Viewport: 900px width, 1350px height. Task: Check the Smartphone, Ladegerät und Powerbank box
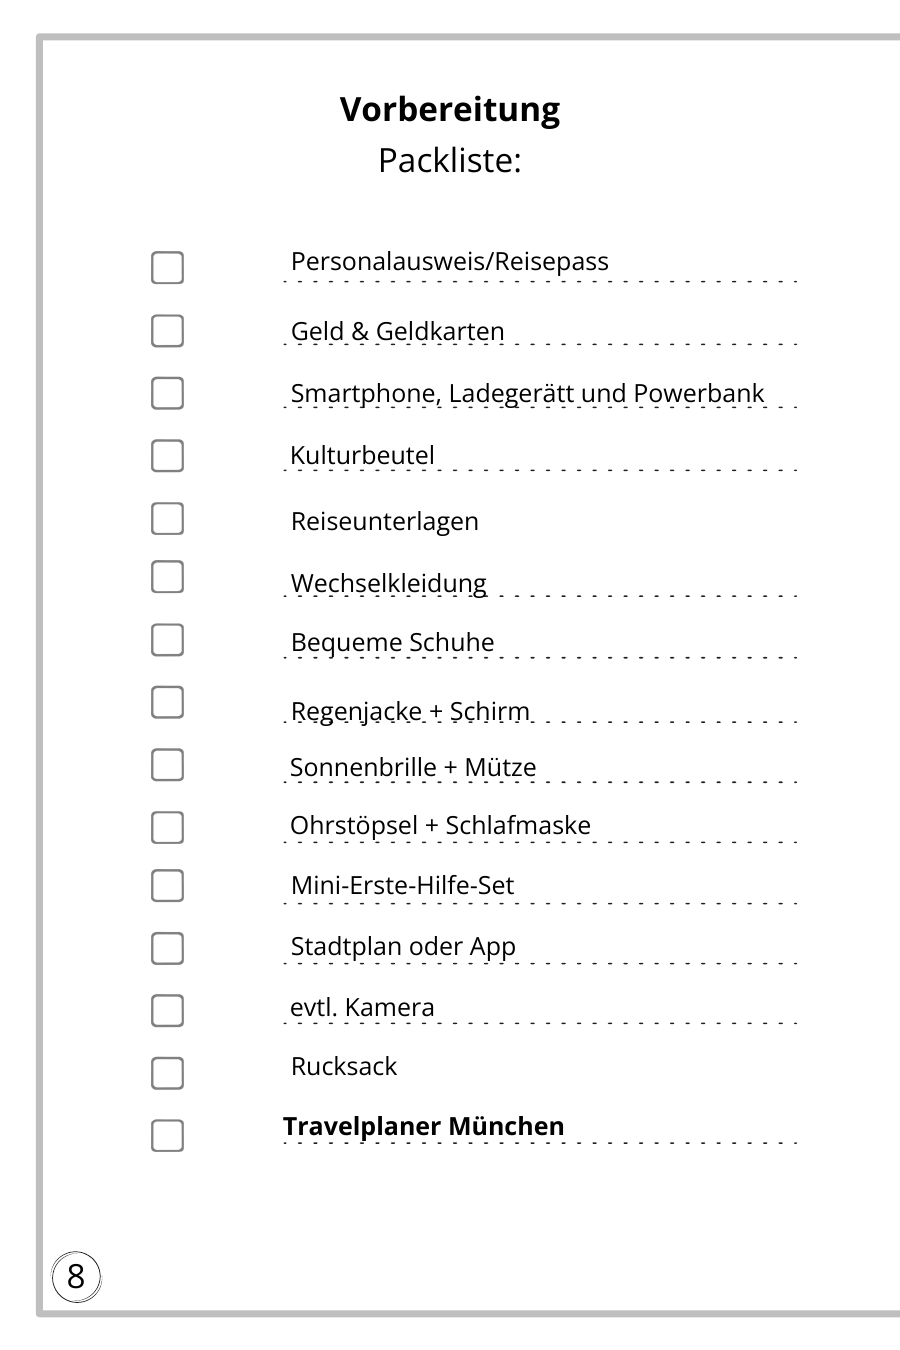coord(167,393)
